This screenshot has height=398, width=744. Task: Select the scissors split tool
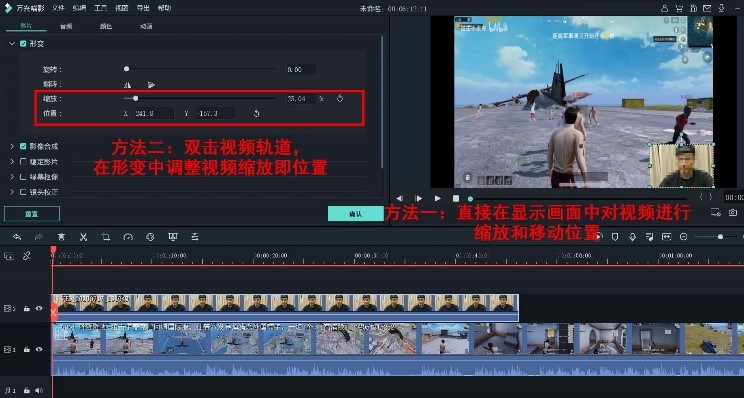[84, 237]
